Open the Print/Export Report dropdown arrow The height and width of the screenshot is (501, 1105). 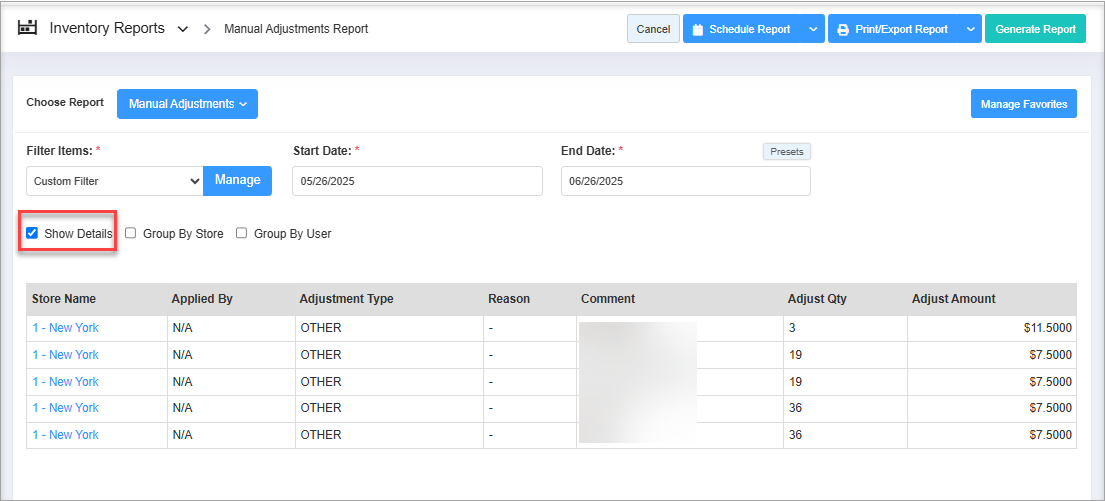970,30
